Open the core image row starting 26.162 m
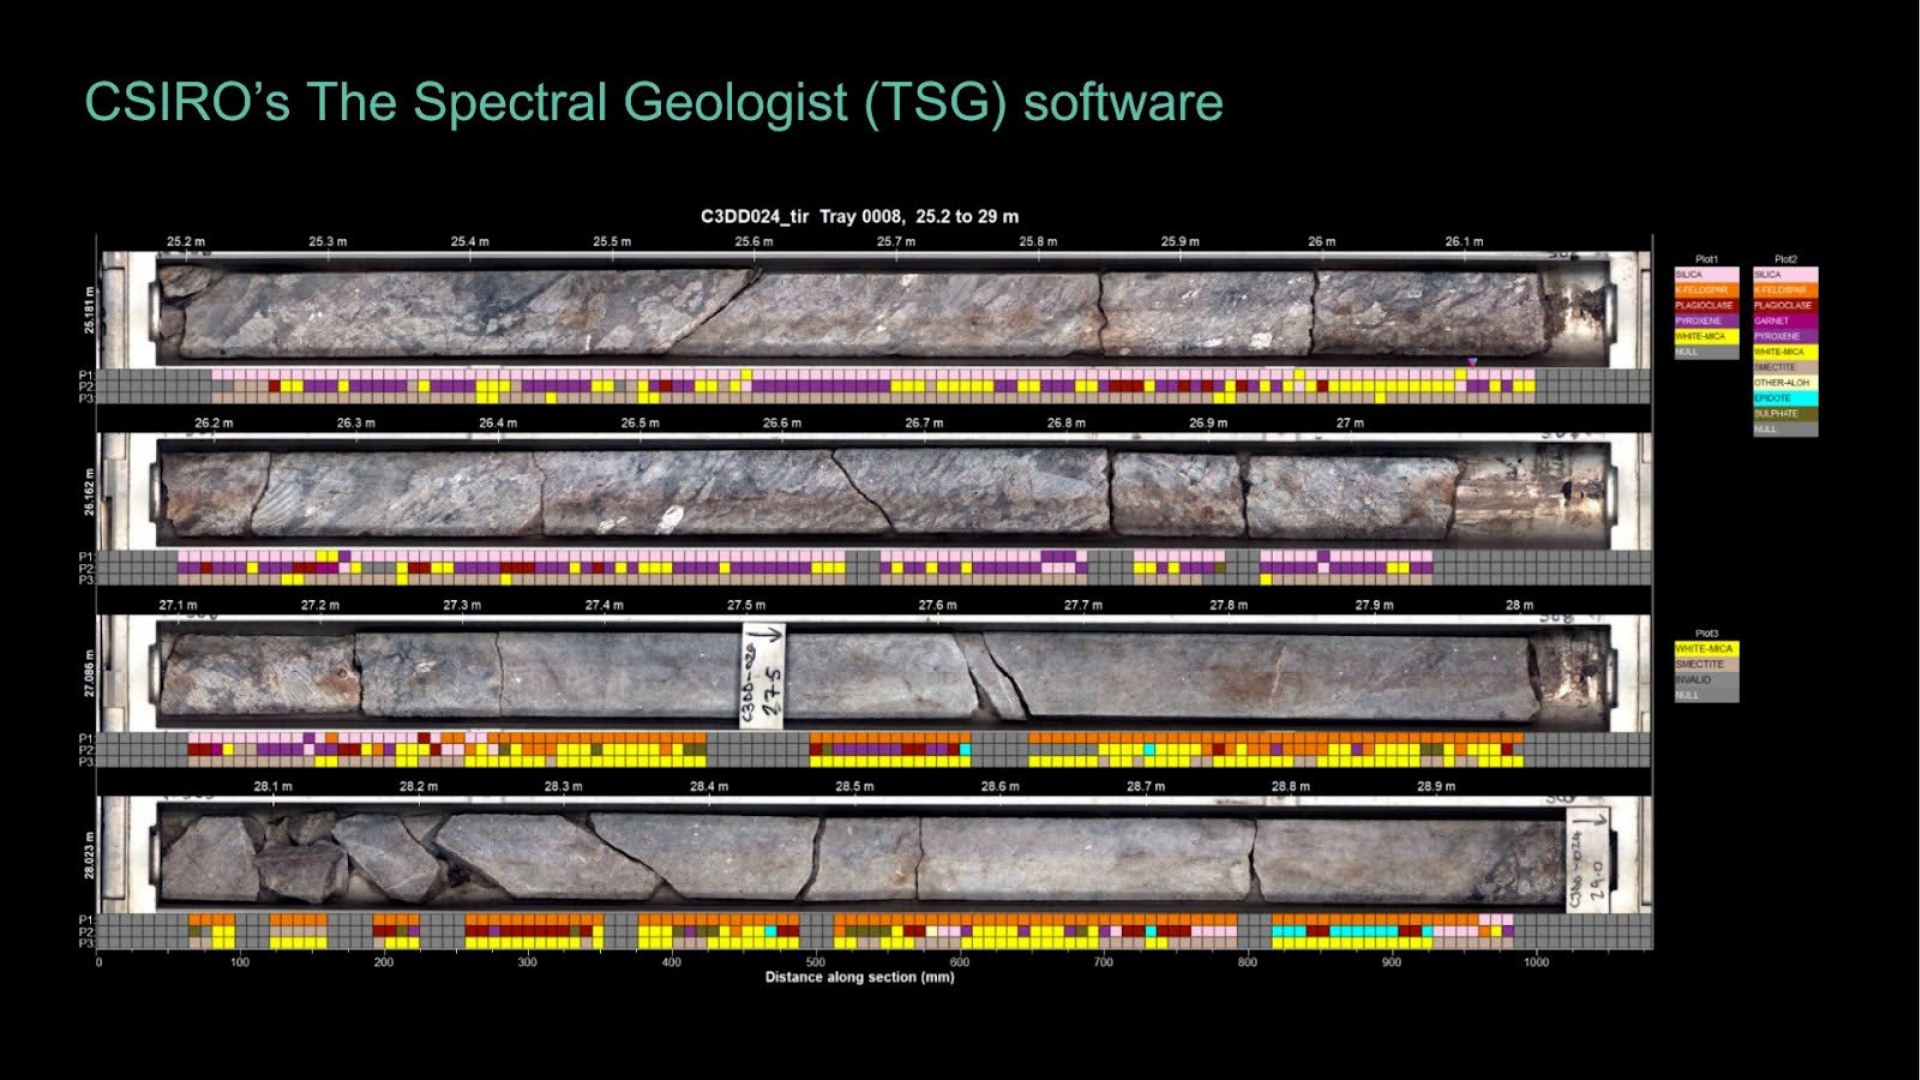Viewport: 1920px width, 1080px height. pos(875,492)
